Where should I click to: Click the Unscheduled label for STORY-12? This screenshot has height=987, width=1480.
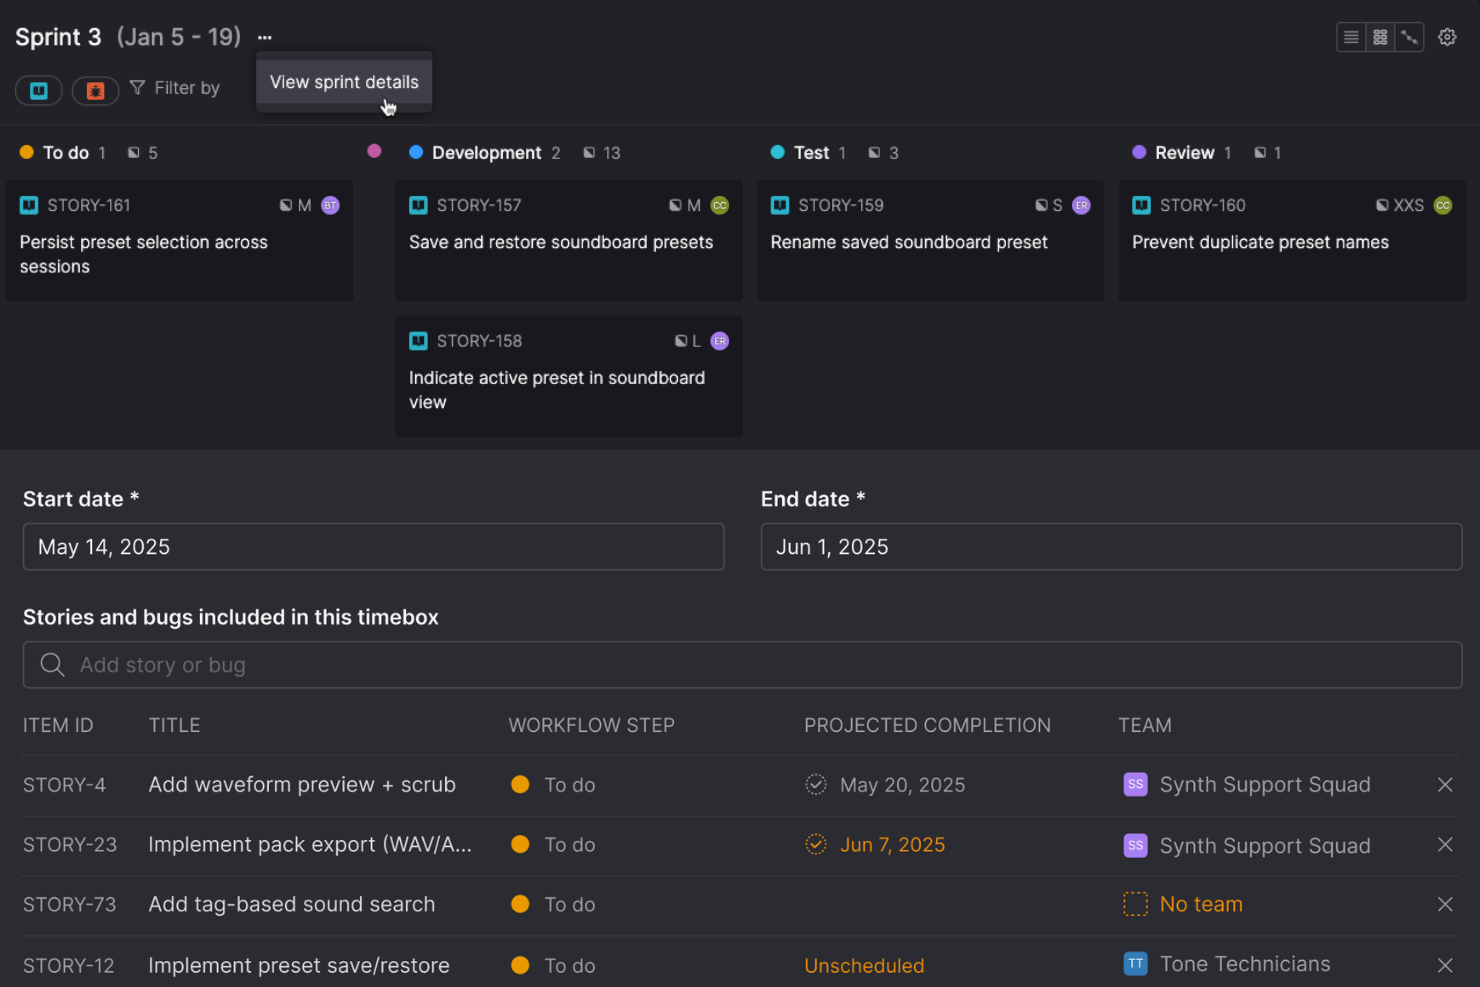tap(864, 966)
